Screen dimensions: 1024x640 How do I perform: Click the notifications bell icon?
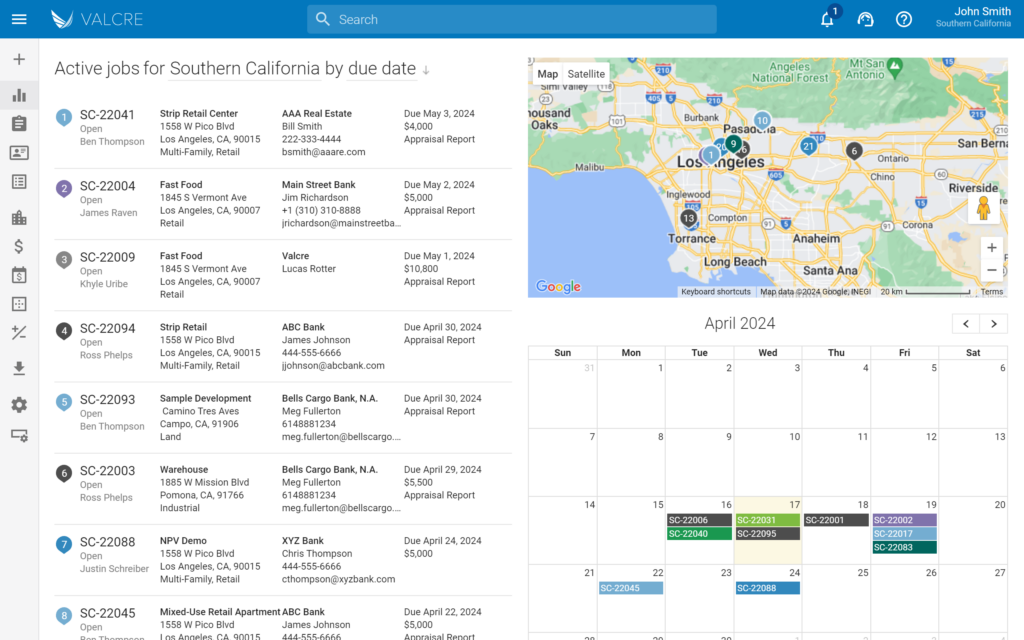(x=827, y=19)
